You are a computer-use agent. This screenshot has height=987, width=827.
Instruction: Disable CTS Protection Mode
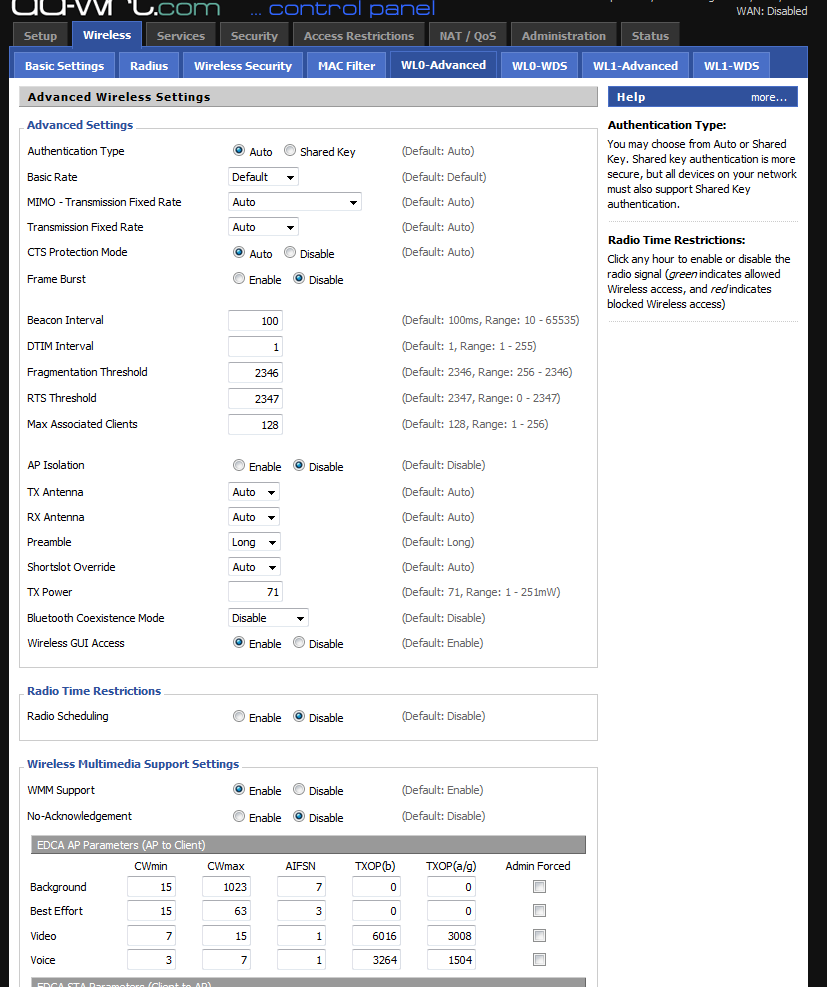pyautogui.click(x=290, y=252)
